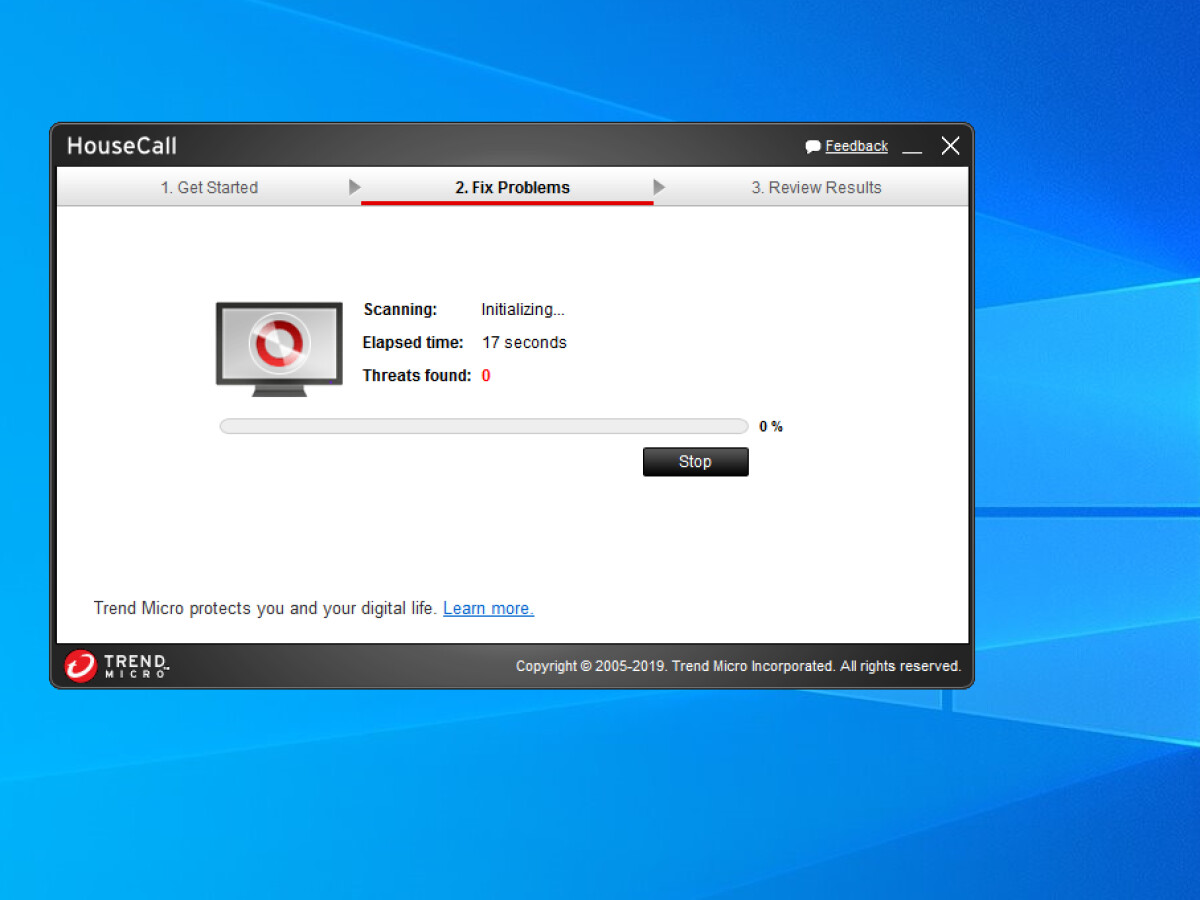
Task: Click the 17 seconds elapsed time value
Action: click(524, 342)
